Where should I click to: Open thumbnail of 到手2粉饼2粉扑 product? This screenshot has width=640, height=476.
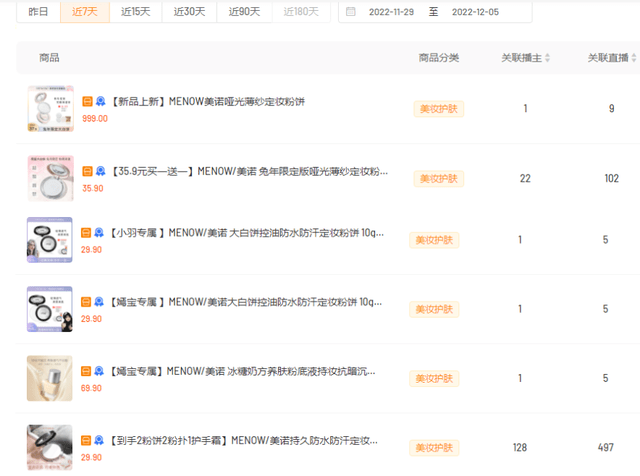pos(49,448)
